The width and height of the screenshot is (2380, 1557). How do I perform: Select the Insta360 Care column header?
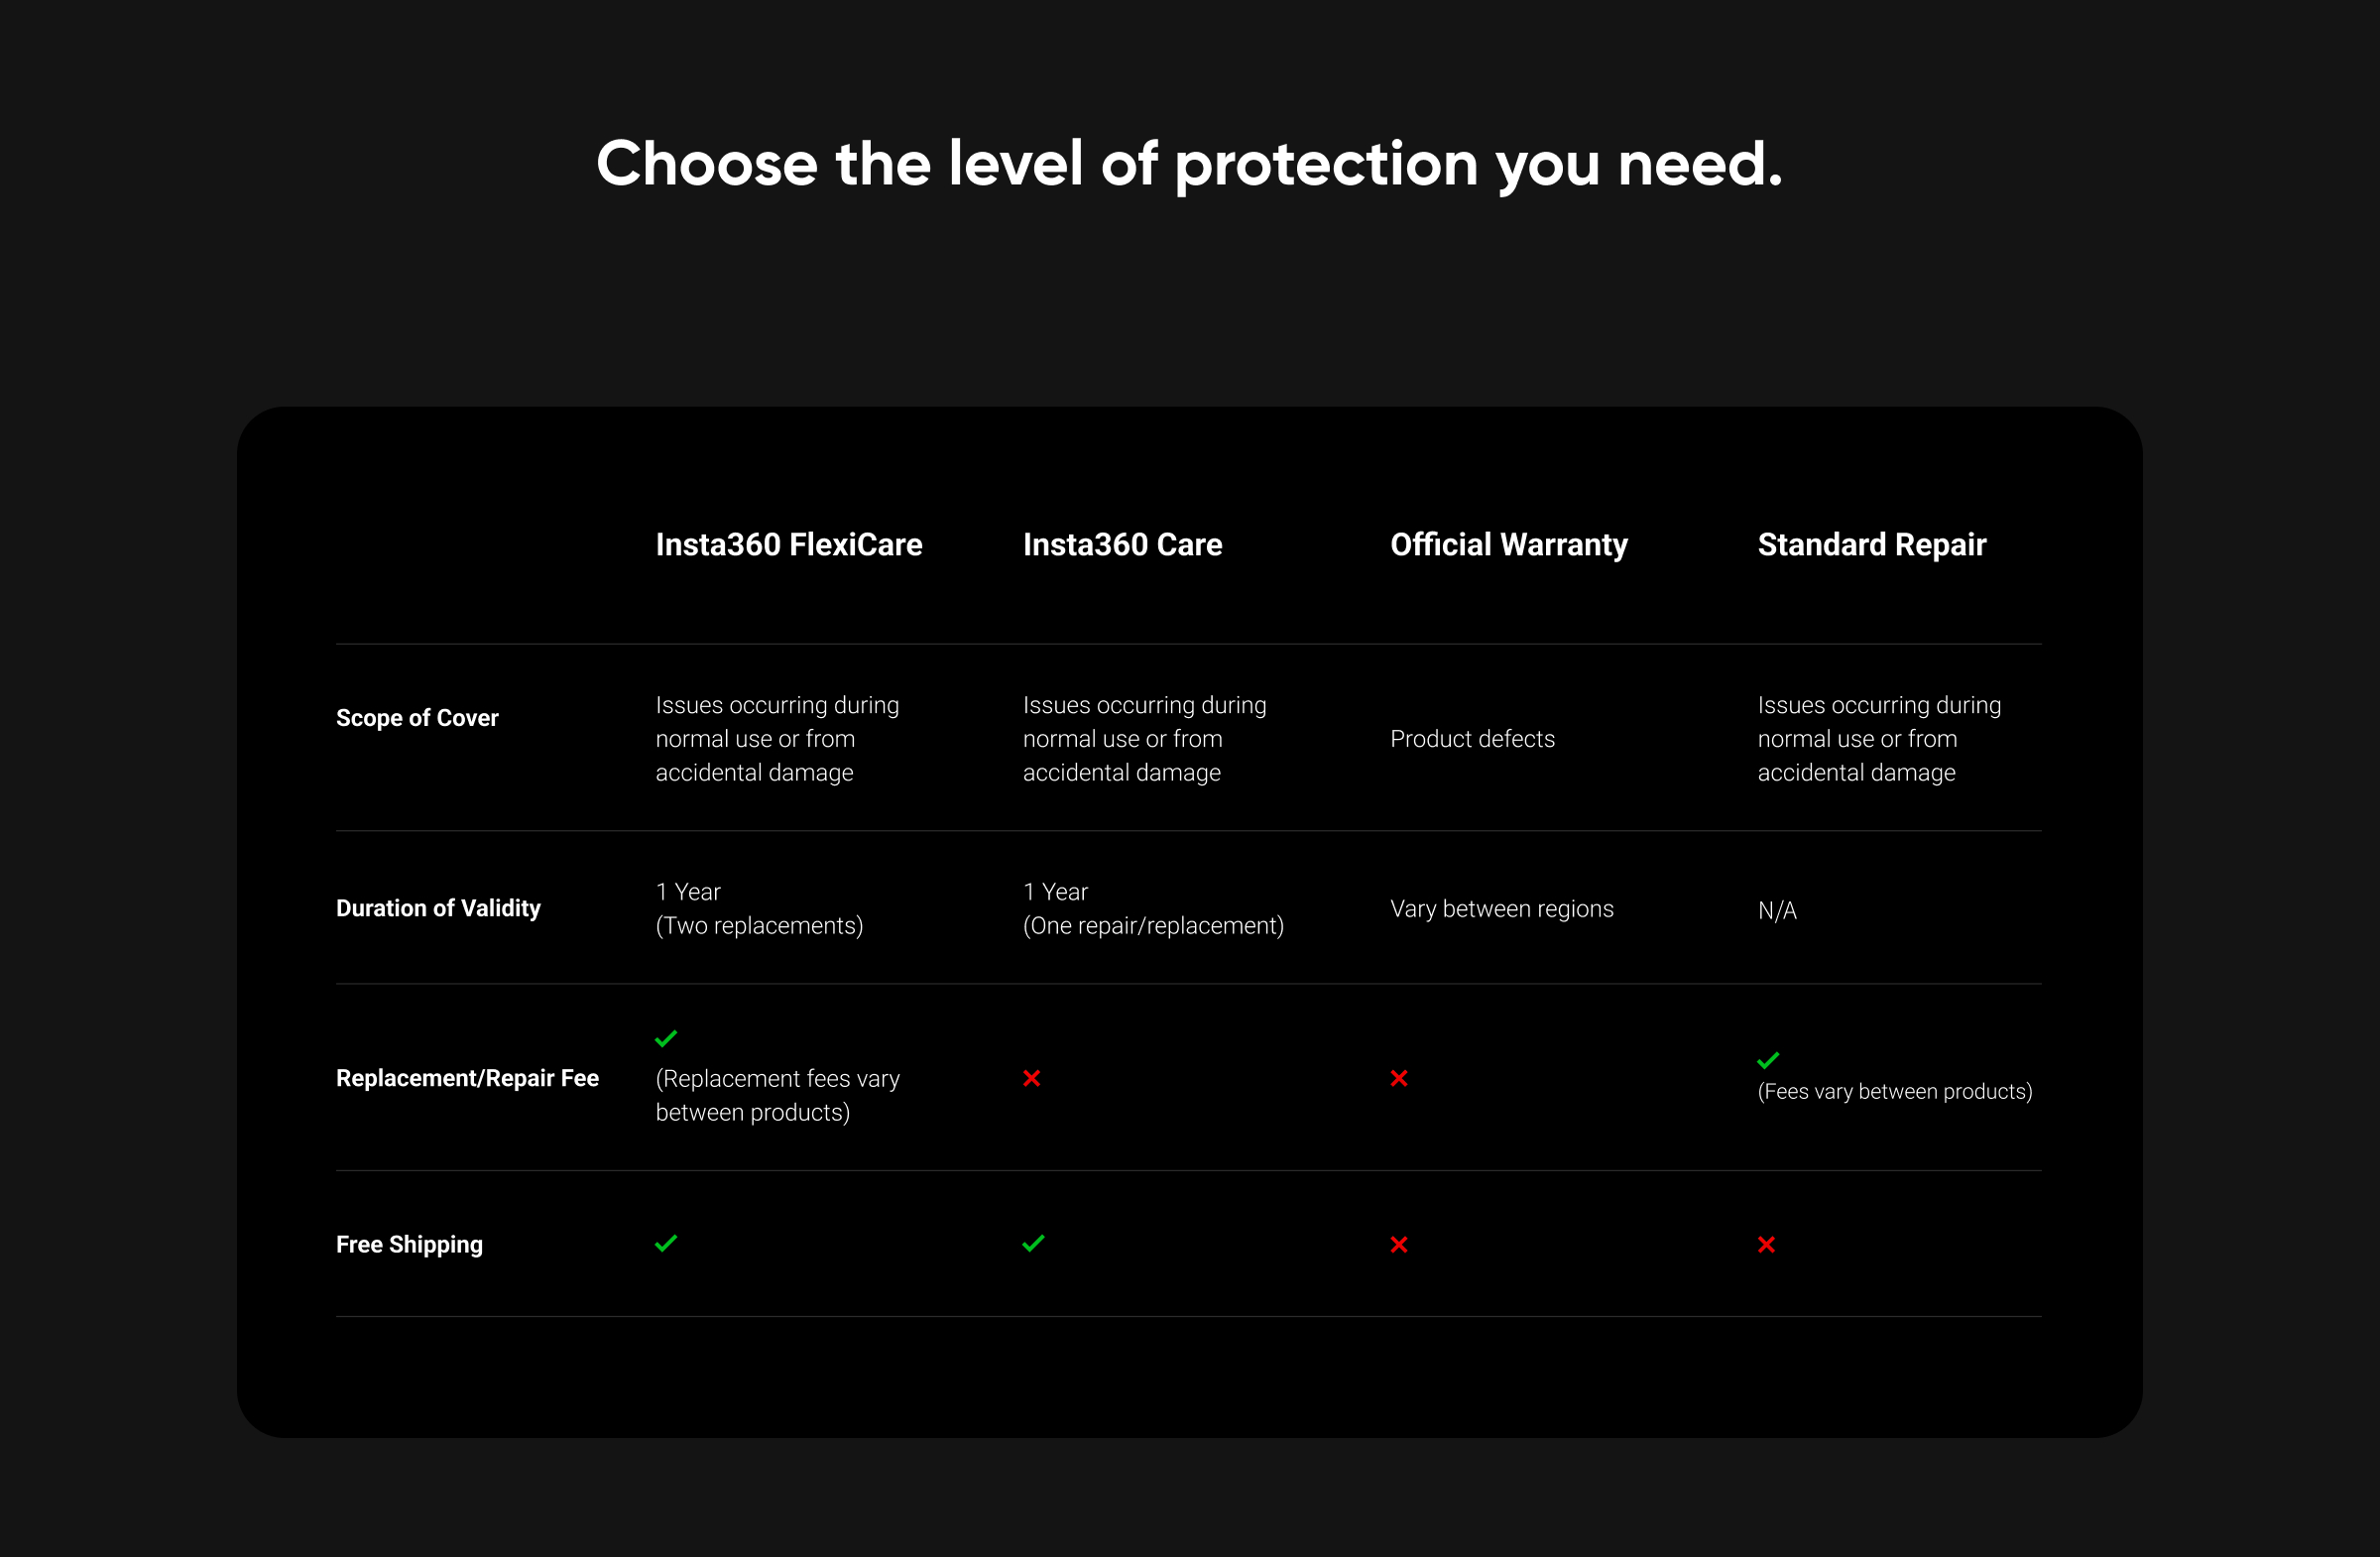point(1122,544)
